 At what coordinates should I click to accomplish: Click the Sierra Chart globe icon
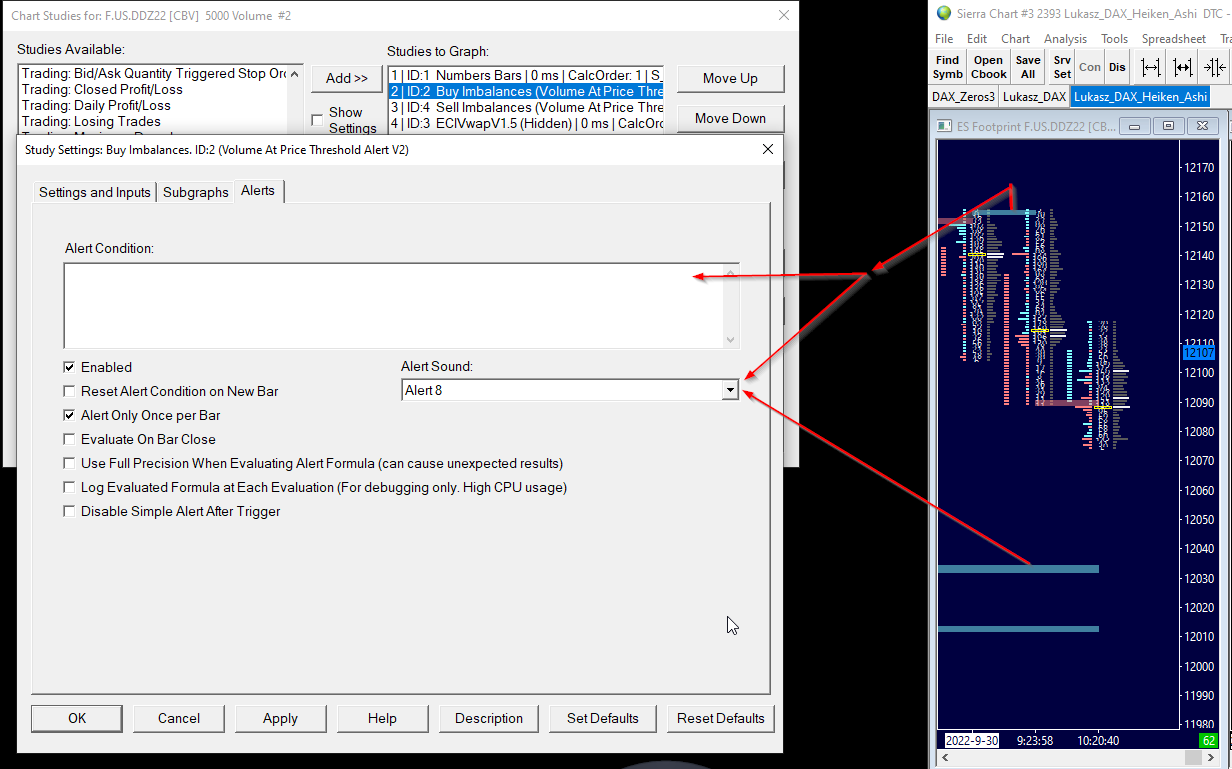(x=944, y=13)
